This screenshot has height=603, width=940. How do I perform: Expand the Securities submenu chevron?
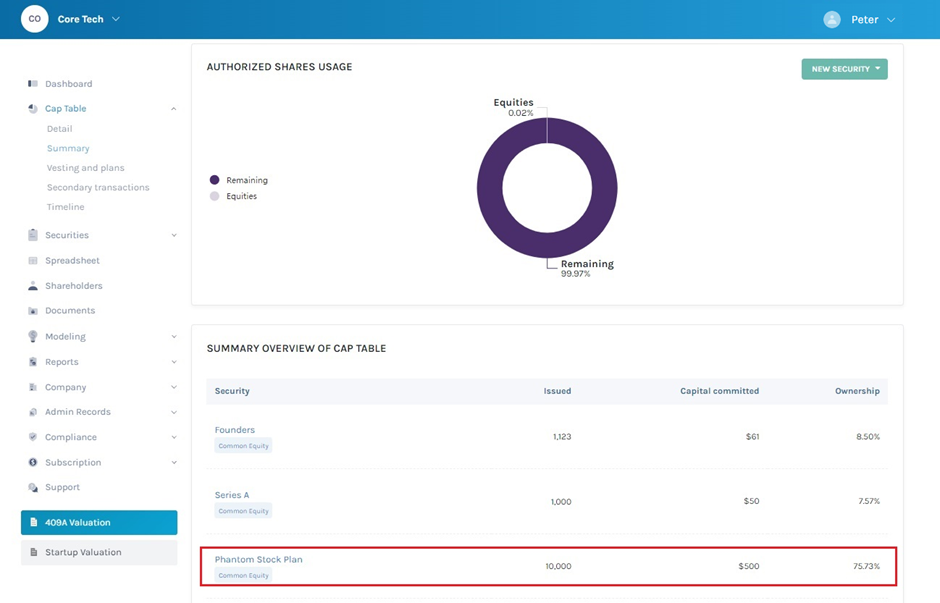tap(174, 235)
